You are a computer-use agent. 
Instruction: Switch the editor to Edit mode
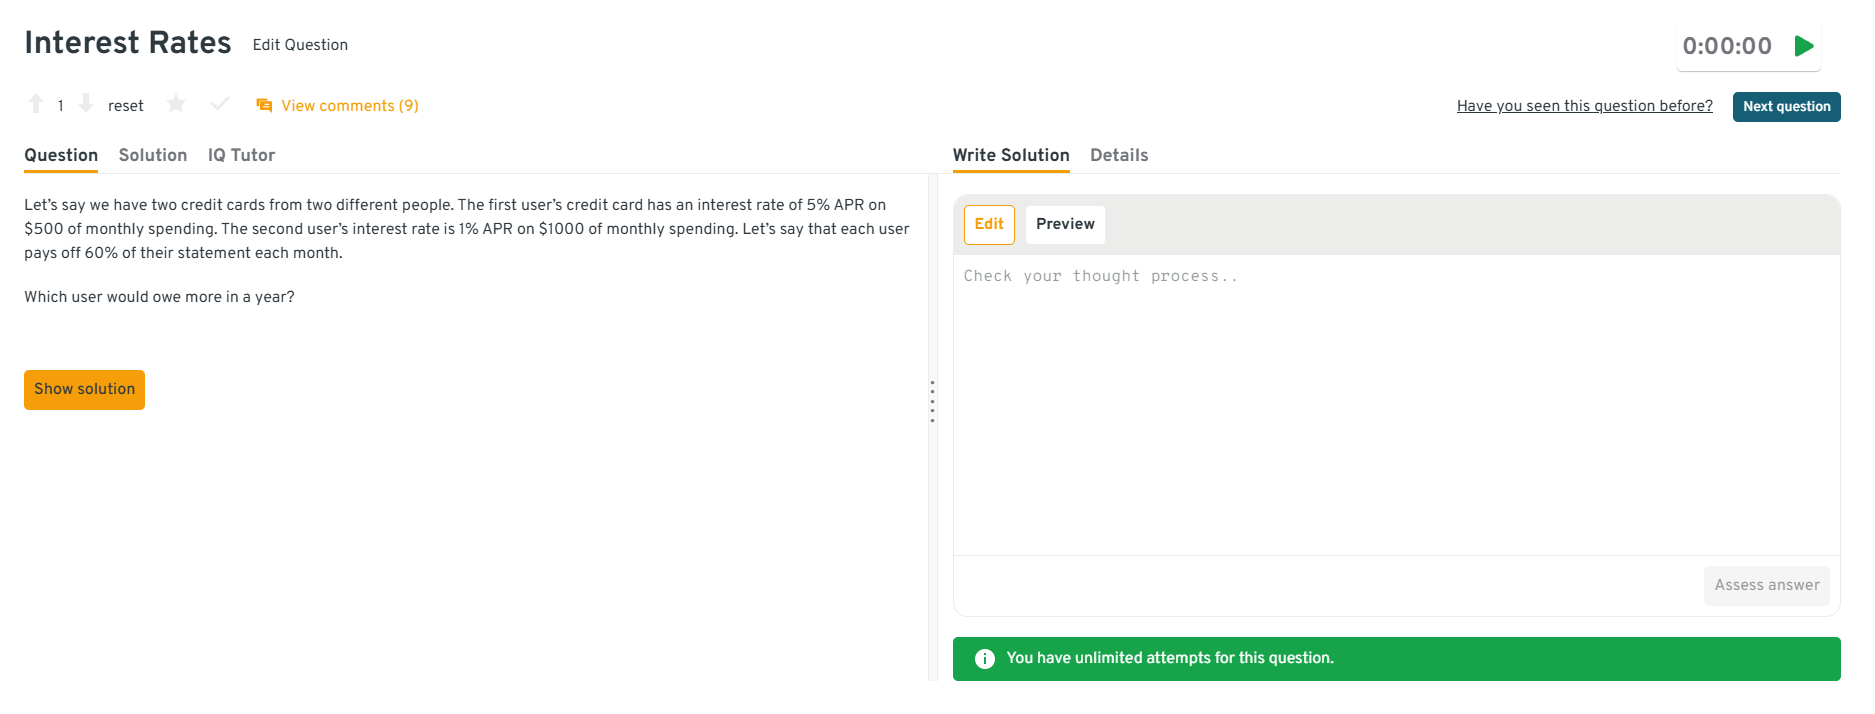[x=989, y=225]
